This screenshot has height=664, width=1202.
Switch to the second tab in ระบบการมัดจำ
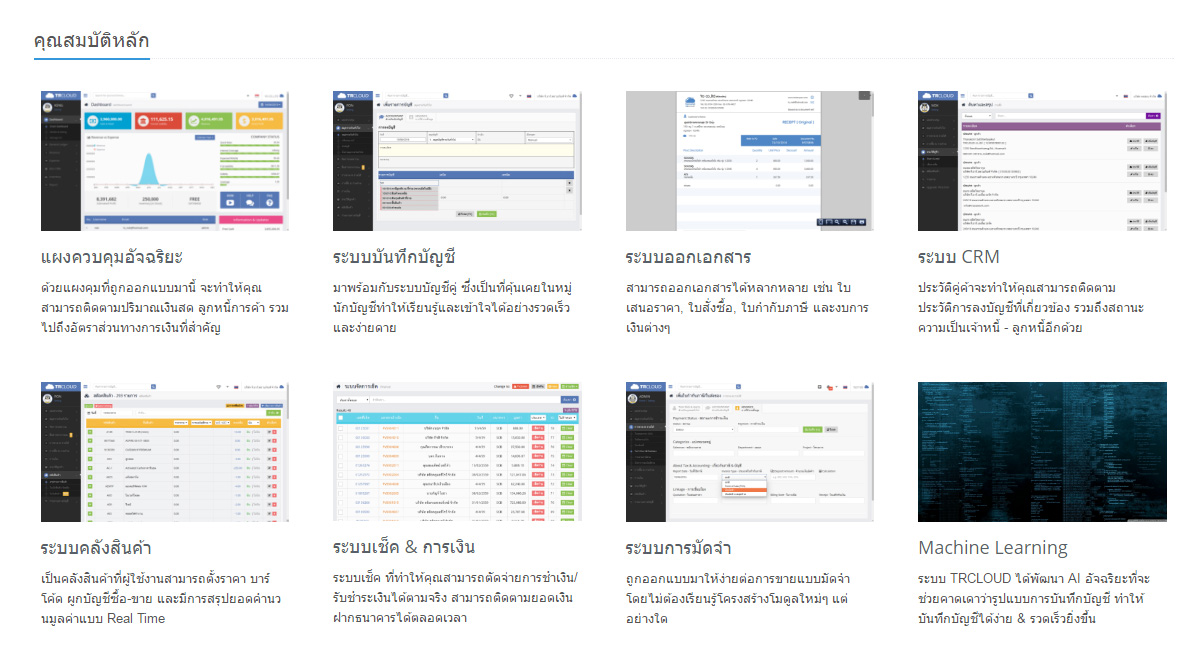(x=717, y=408)
